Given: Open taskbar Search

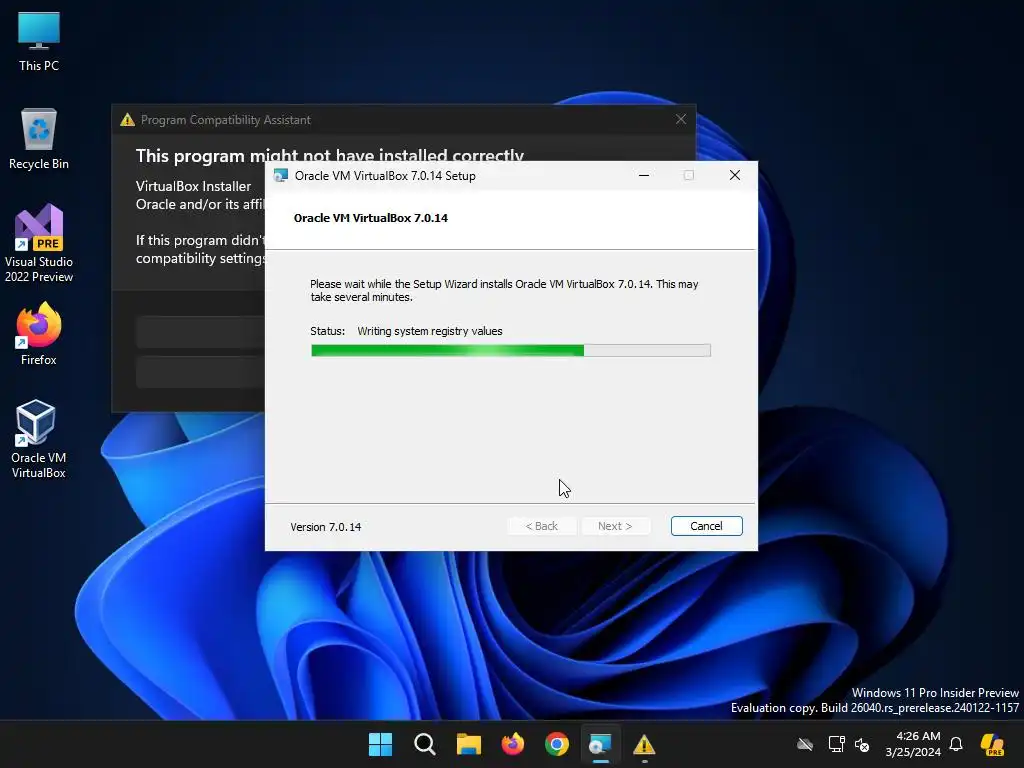Looking at the screenshot, I should coord(424,744).
